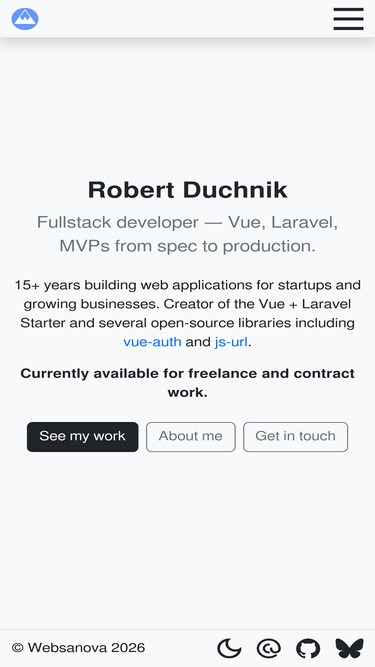This screenshot has width=375, height=667.
Task: Click the Websanova mountain logo
Action: 25,19
